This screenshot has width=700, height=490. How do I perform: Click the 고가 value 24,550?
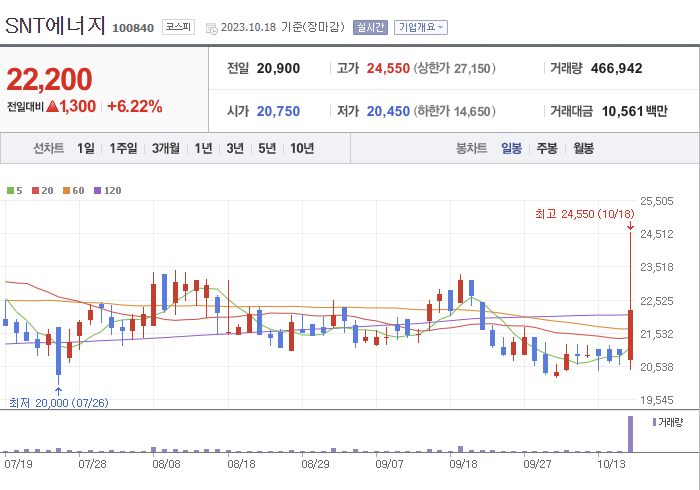[x=388, y=68]
